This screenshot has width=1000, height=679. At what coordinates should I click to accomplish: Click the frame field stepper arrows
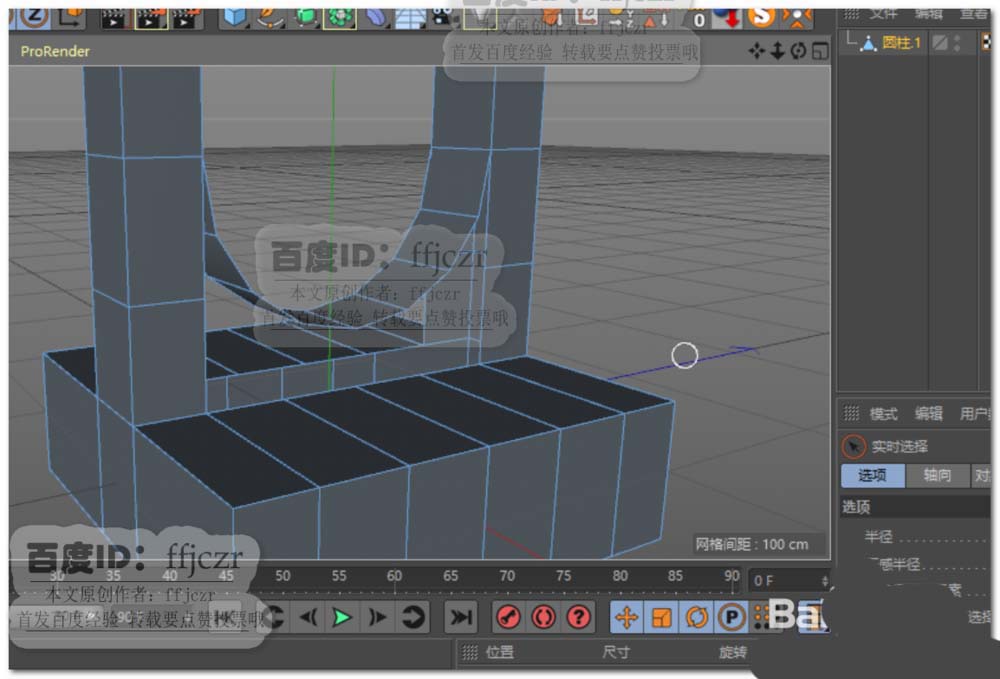825,581
